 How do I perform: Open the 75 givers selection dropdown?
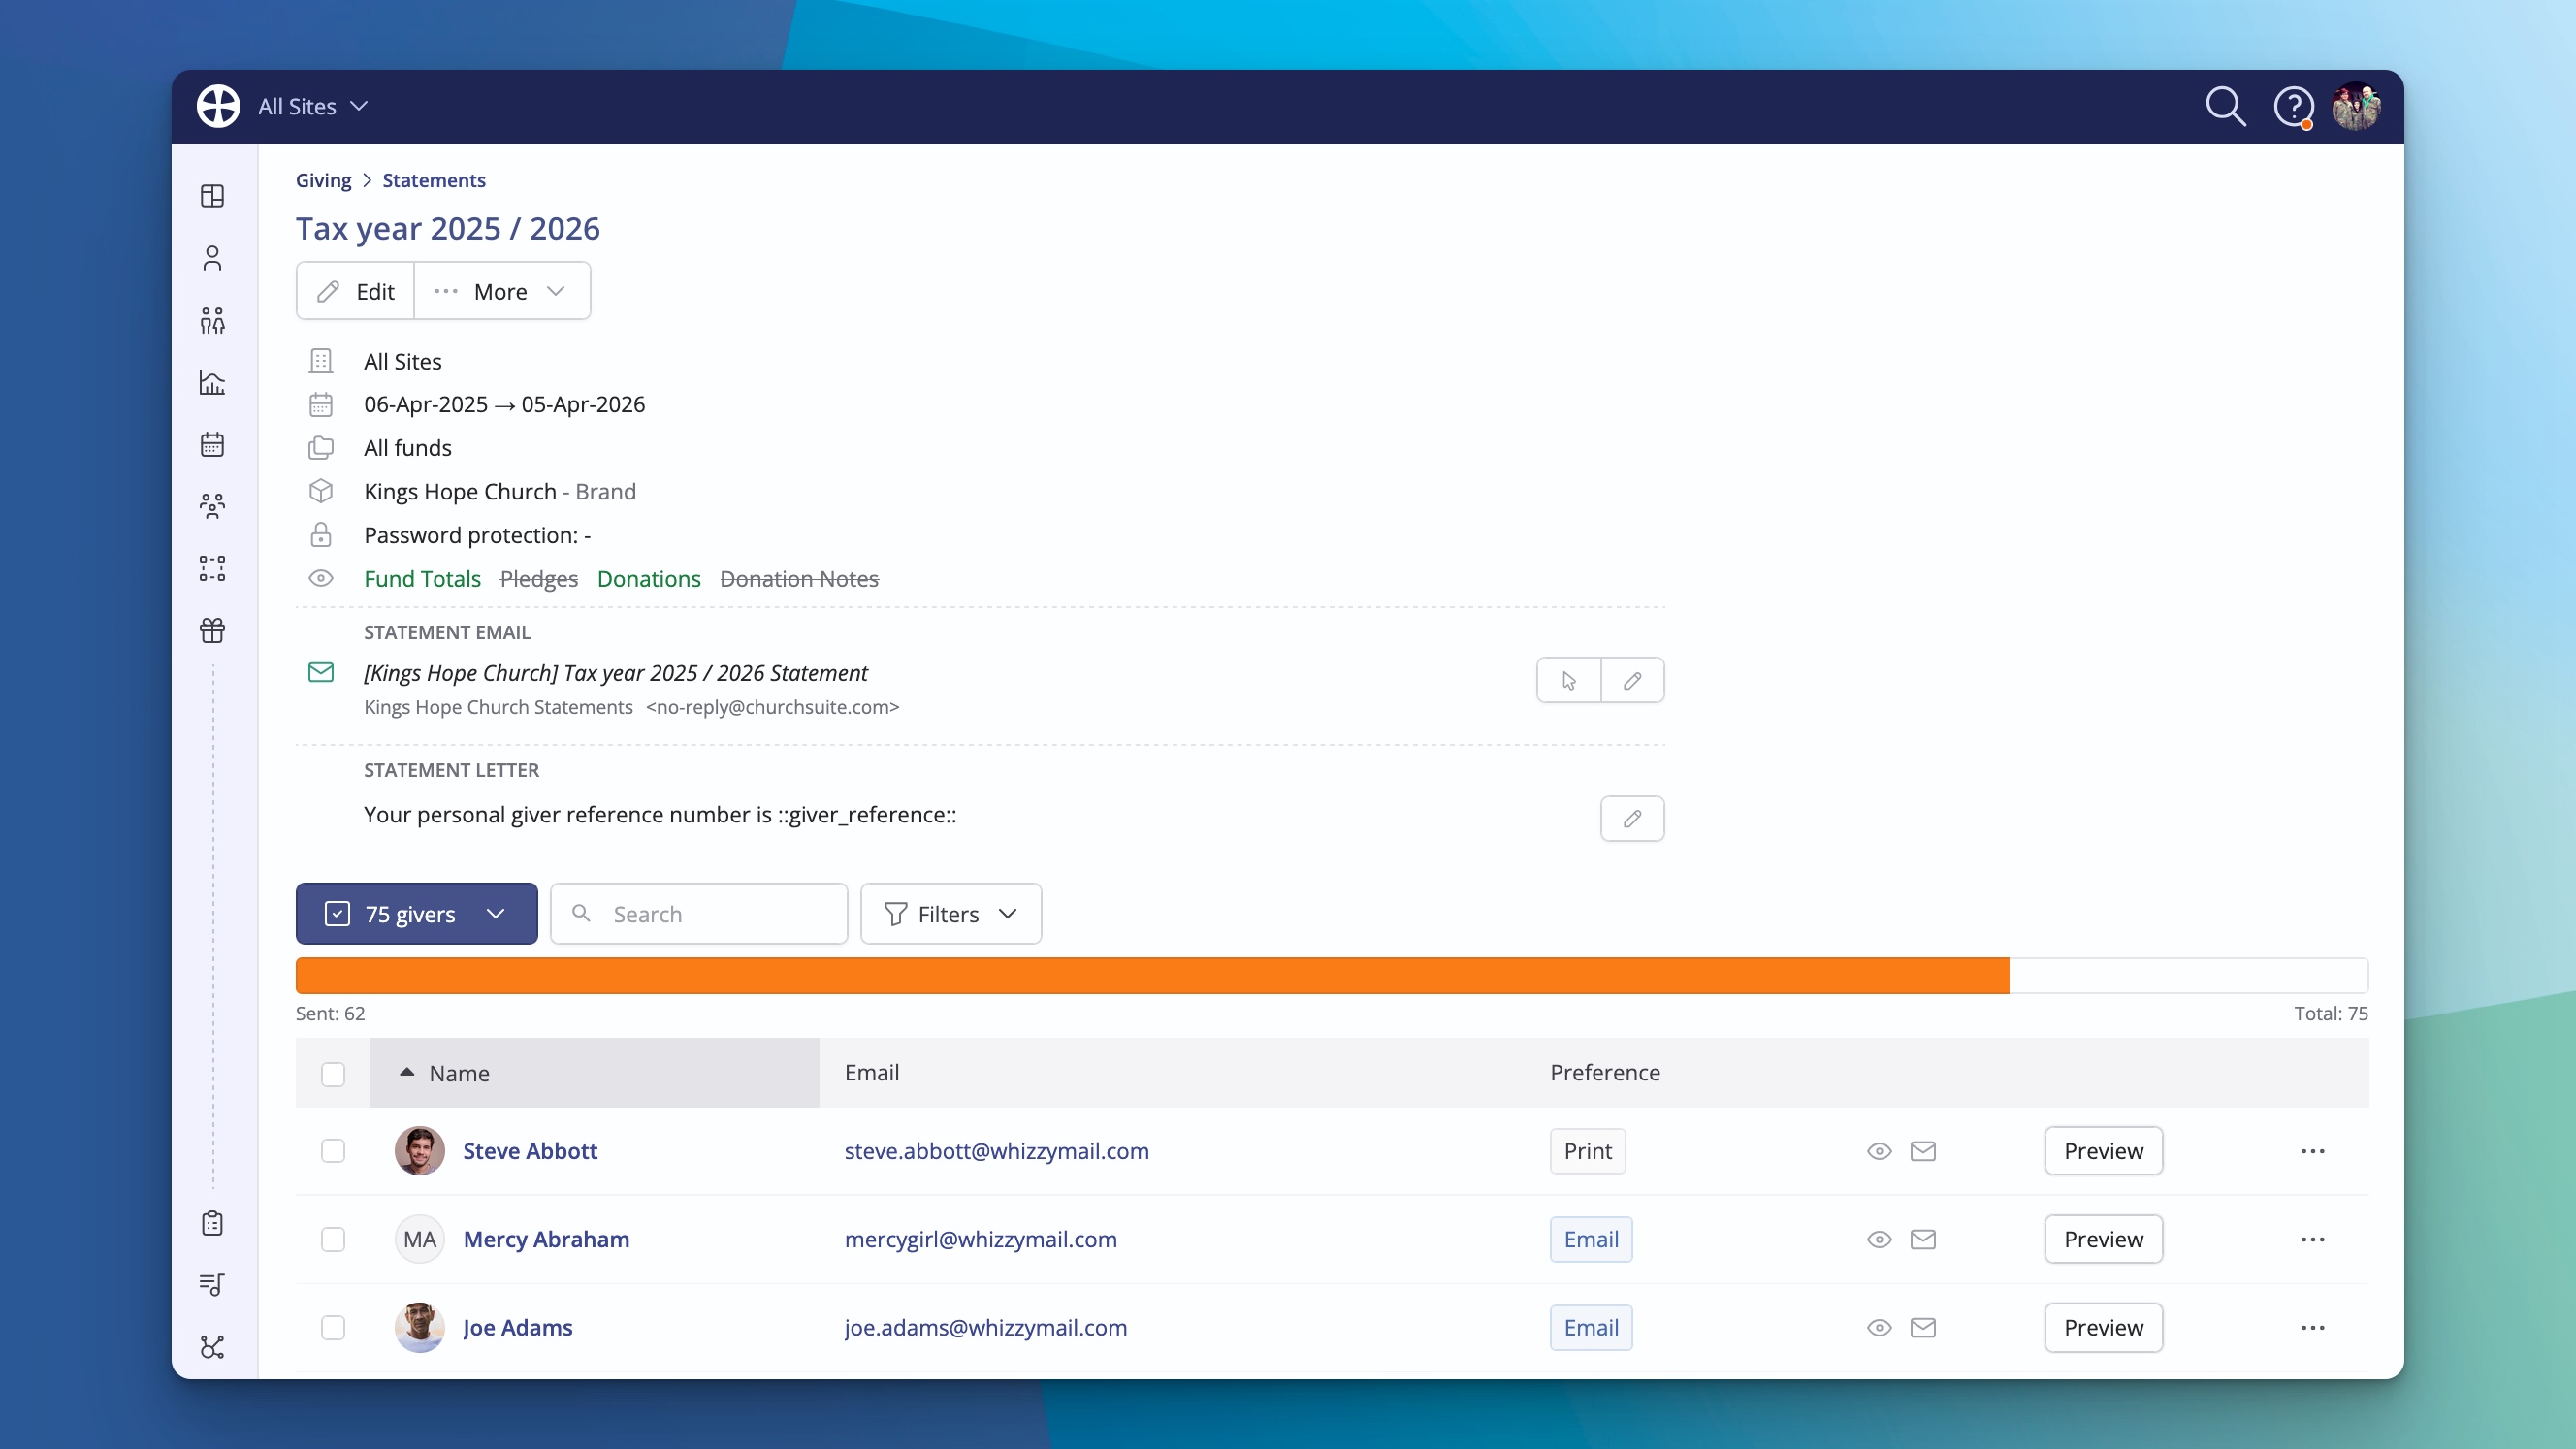[x=416, y=914]
